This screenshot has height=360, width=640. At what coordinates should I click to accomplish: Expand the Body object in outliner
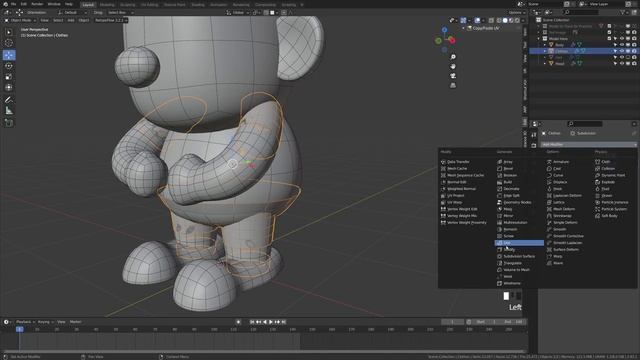[544, 45]
